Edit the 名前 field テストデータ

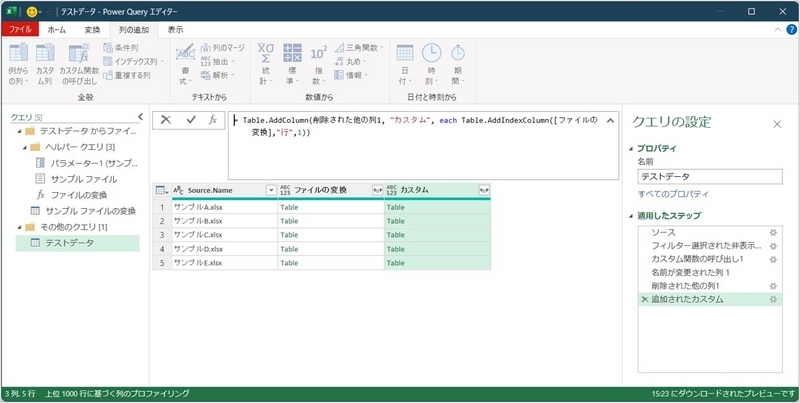click(x=710, y=177)
